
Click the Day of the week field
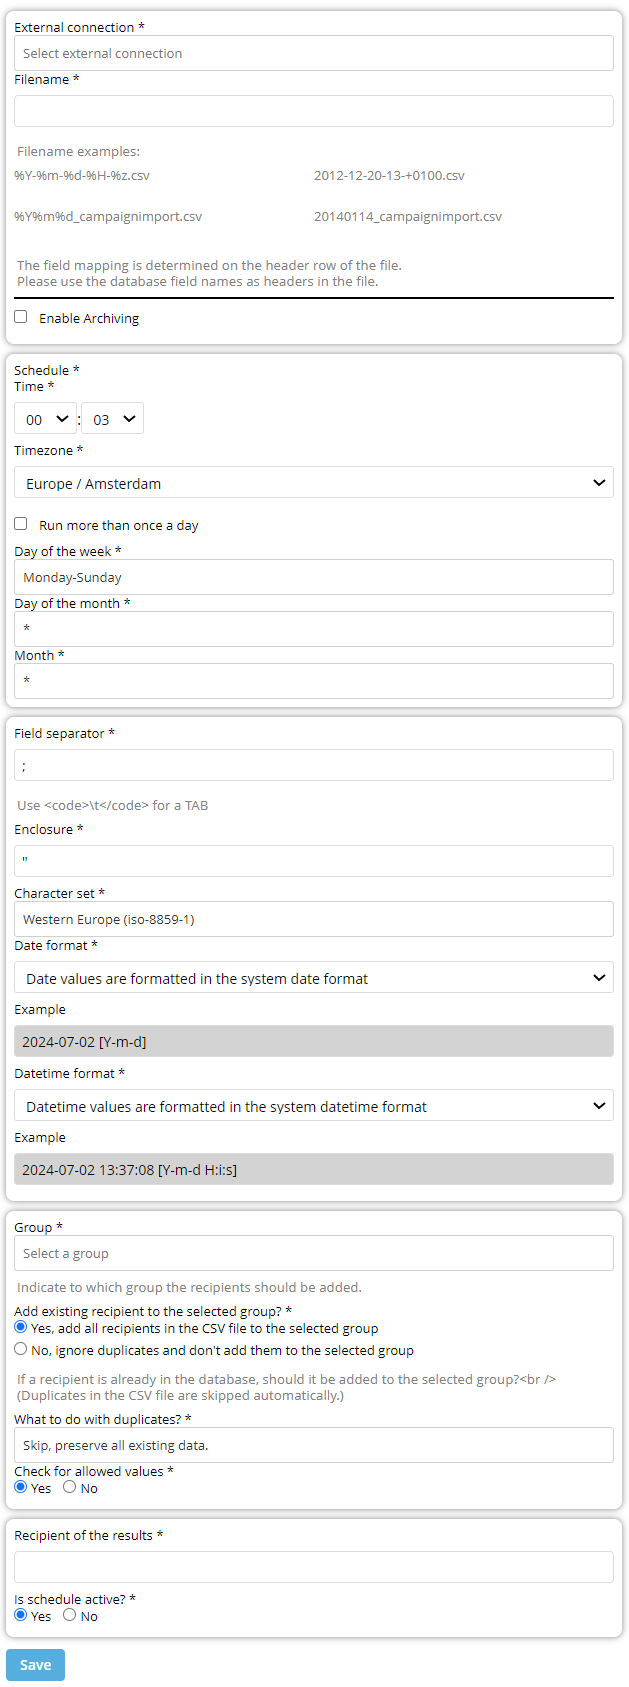(314, 577)
